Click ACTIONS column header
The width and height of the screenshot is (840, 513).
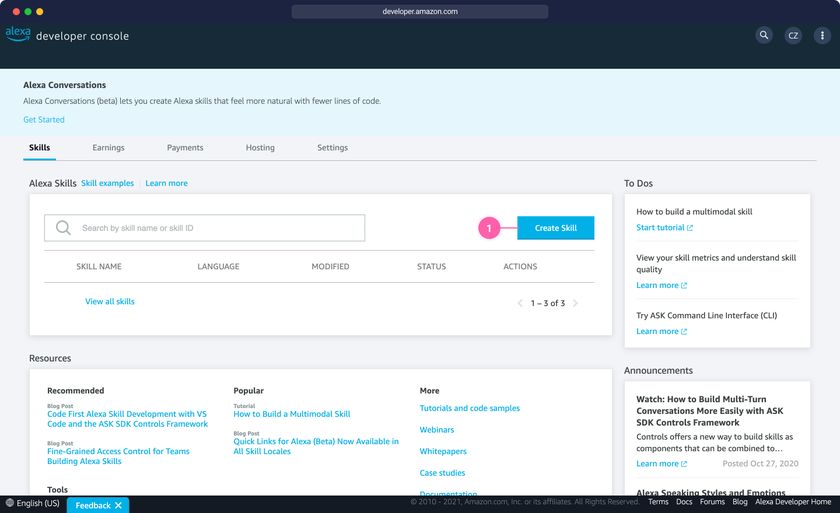520,266
